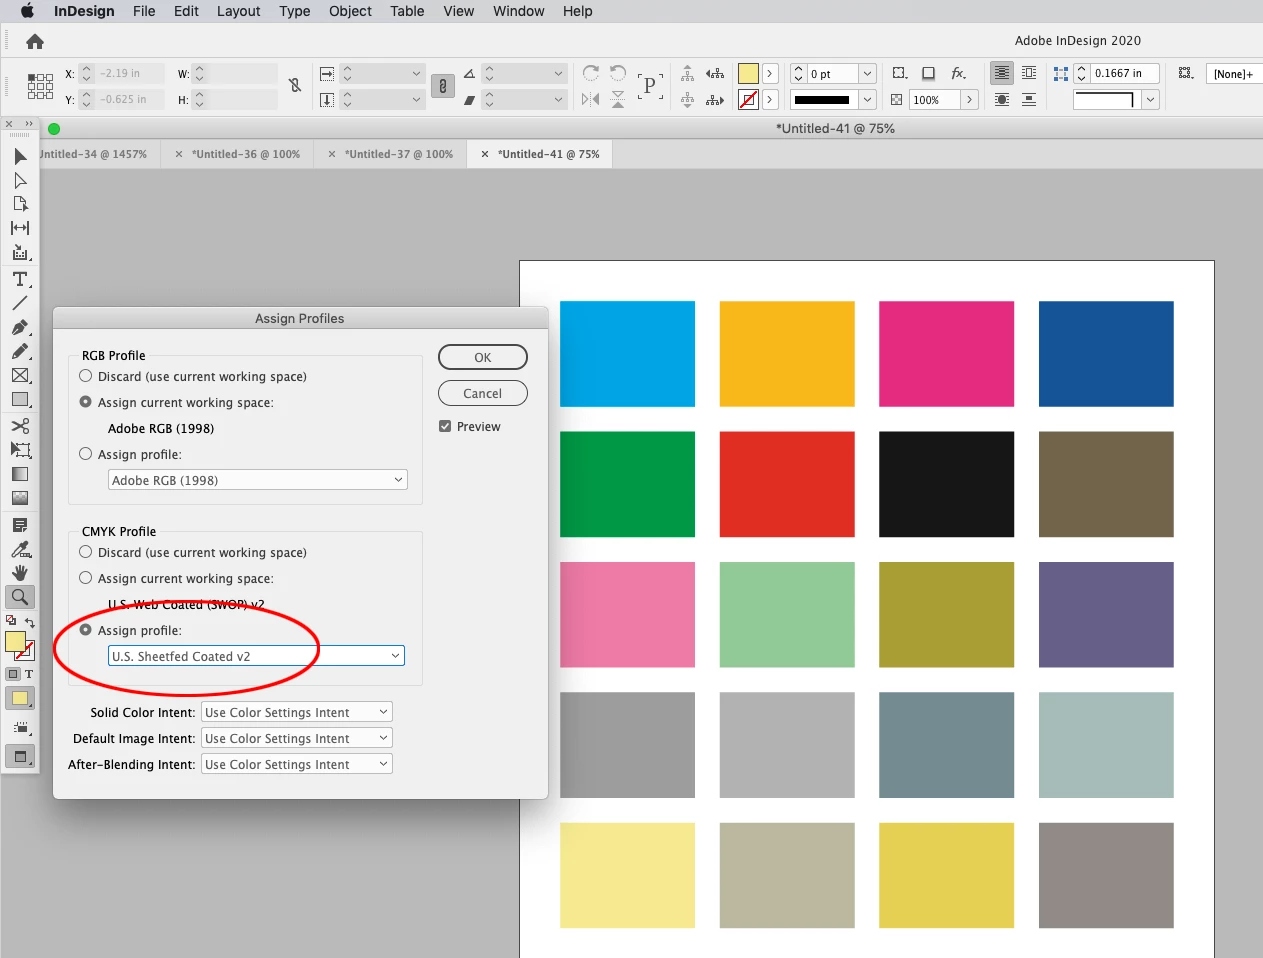Open the Default Image Intent dropdown
The image size is (1263, 958).
coord(297,738)
